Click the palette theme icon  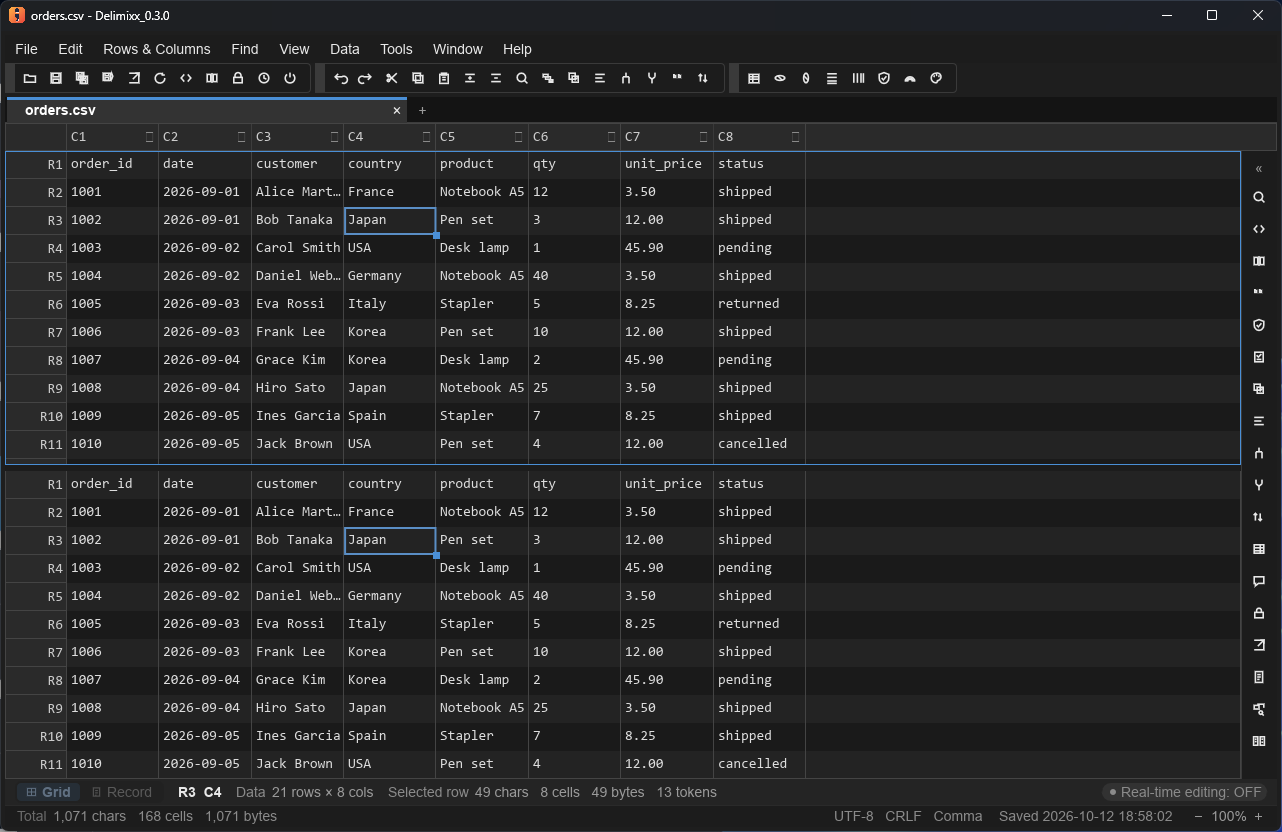click(x=936, y=78)
